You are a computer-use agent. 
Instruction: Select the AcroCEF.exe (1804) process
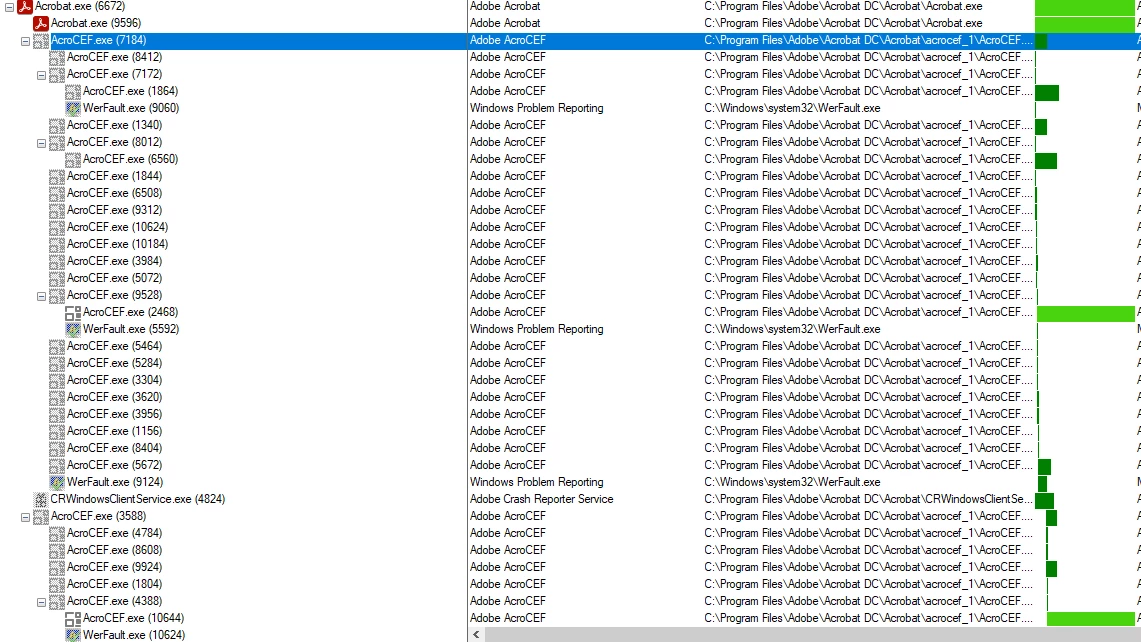coord(114,584)
